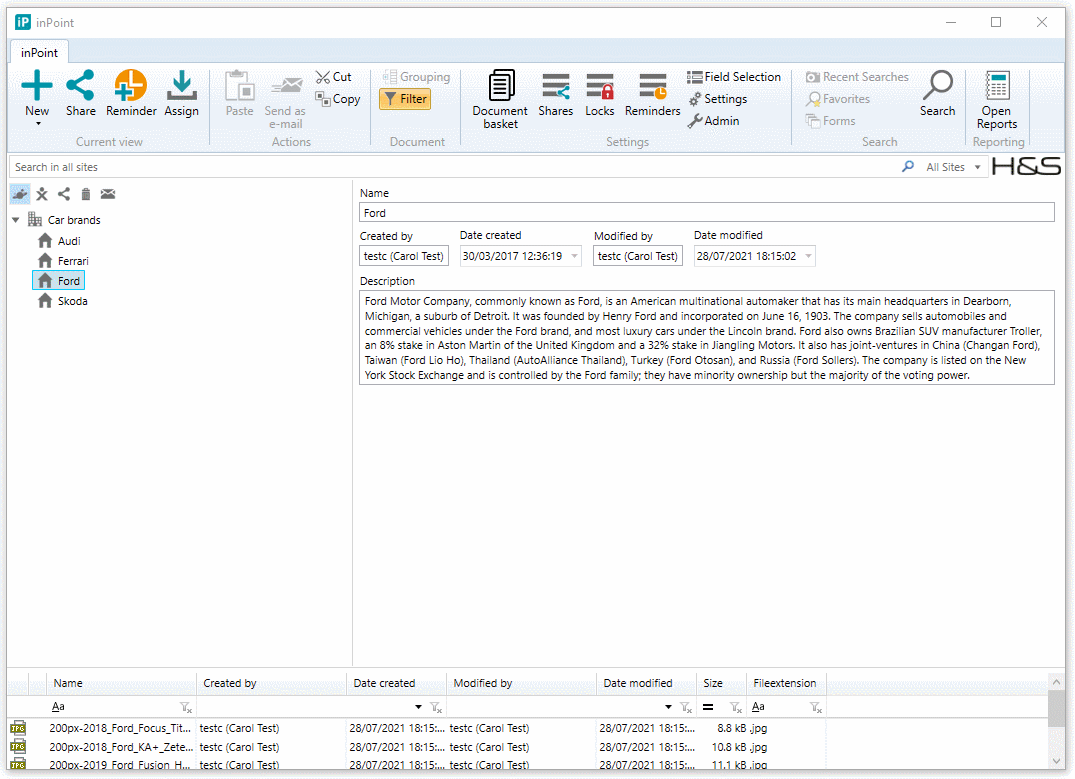
Task: Toggle the planet icon view in tree toolbar
Action: (x=20, y=194)
